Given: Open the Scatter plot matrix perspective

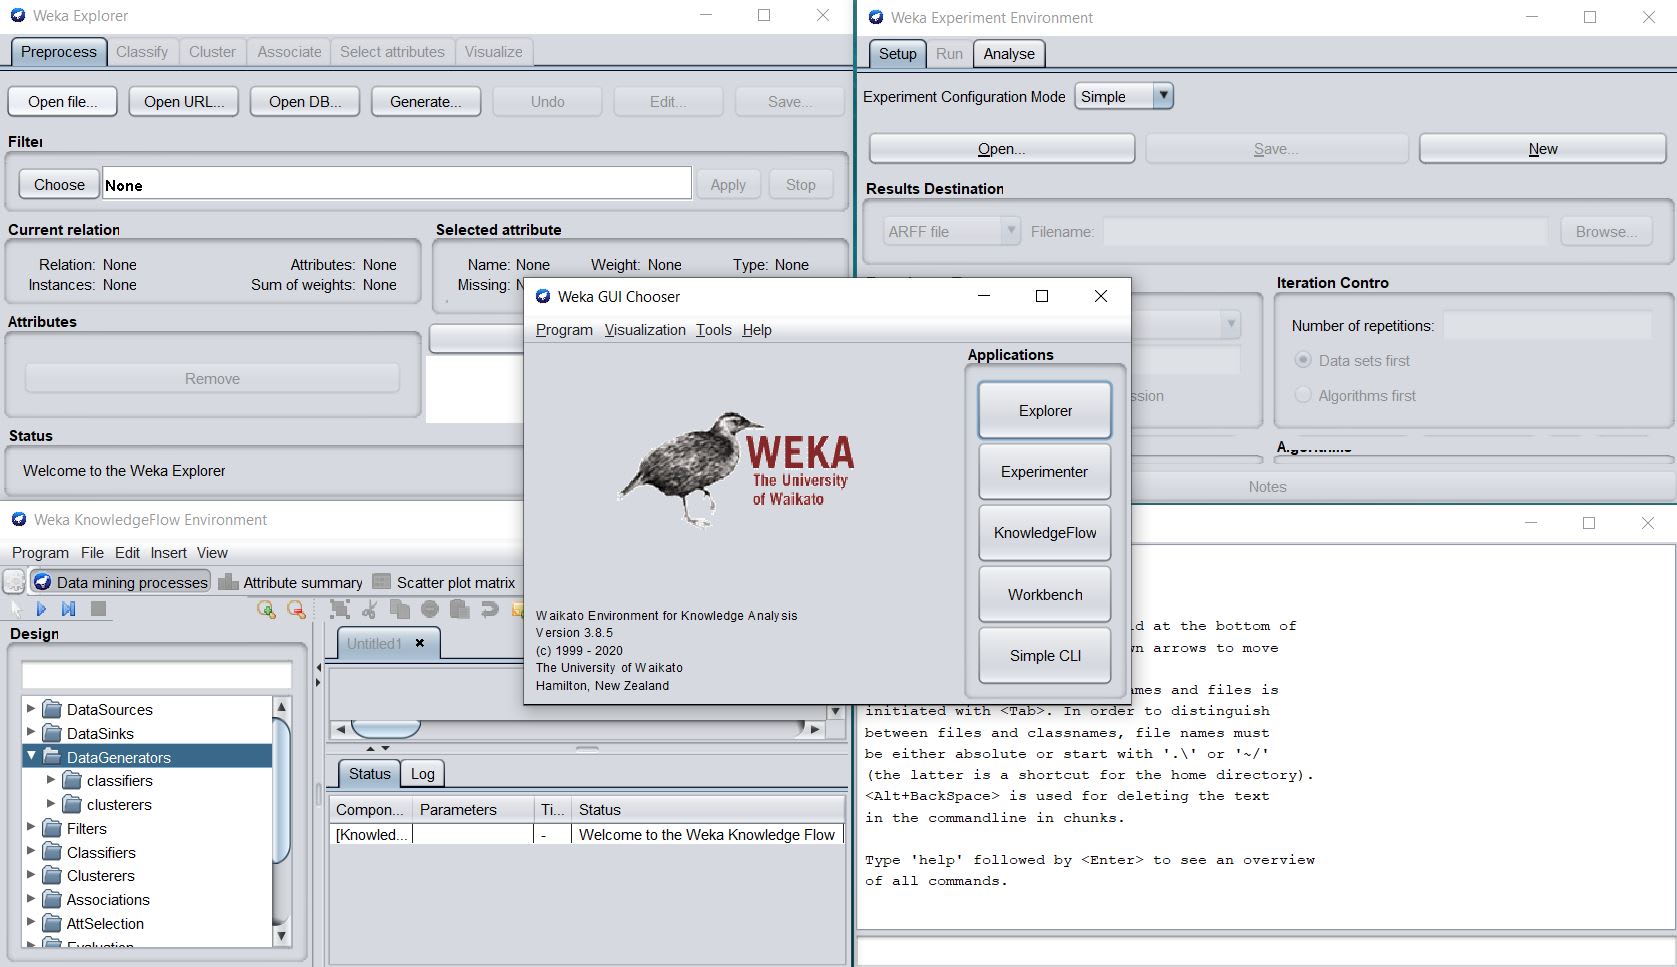Looking at the screenshot, I should tap(445, 582).
